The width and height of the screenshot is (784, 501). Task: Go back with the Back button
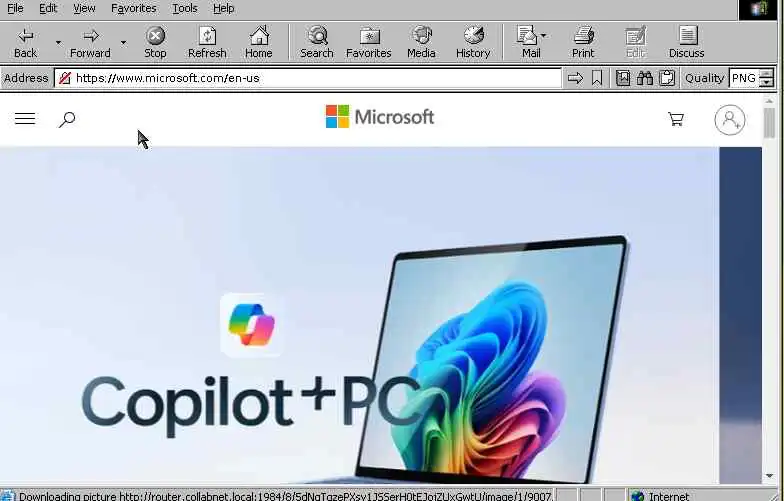coord(25,43)
